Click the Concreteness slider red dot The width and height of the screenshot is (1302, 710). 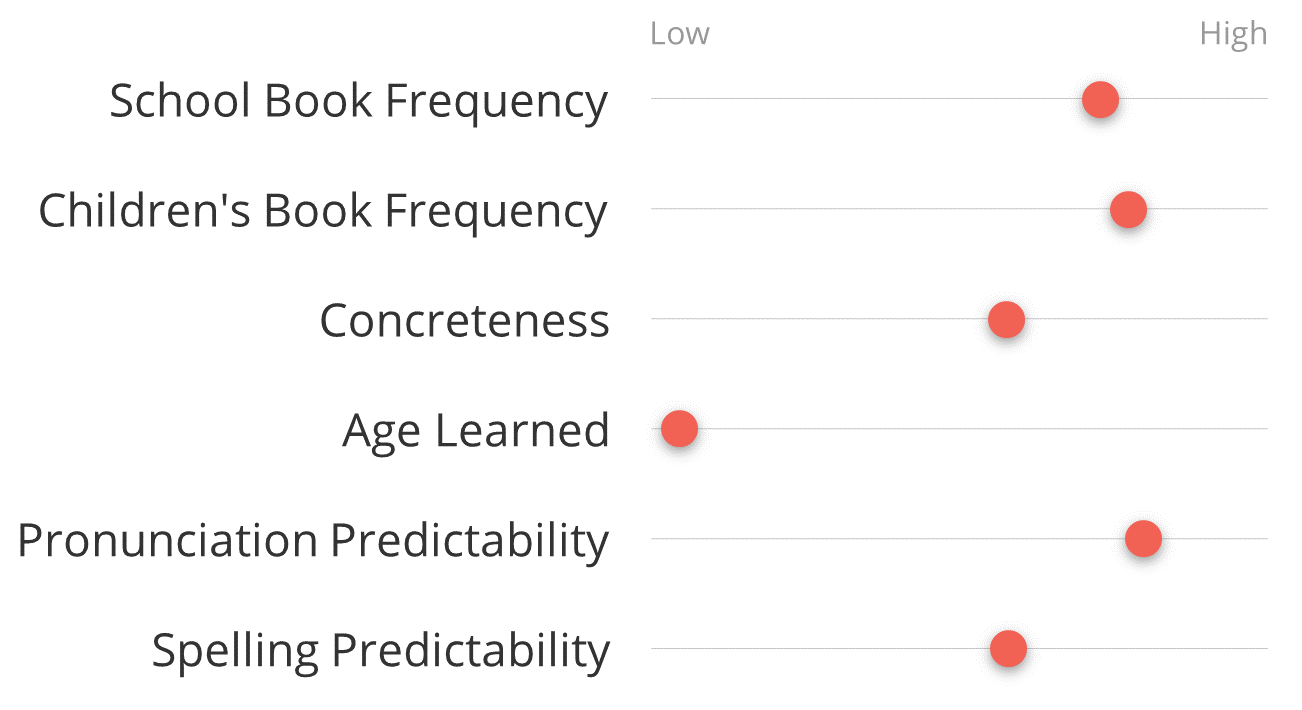tap(1006, 320)
